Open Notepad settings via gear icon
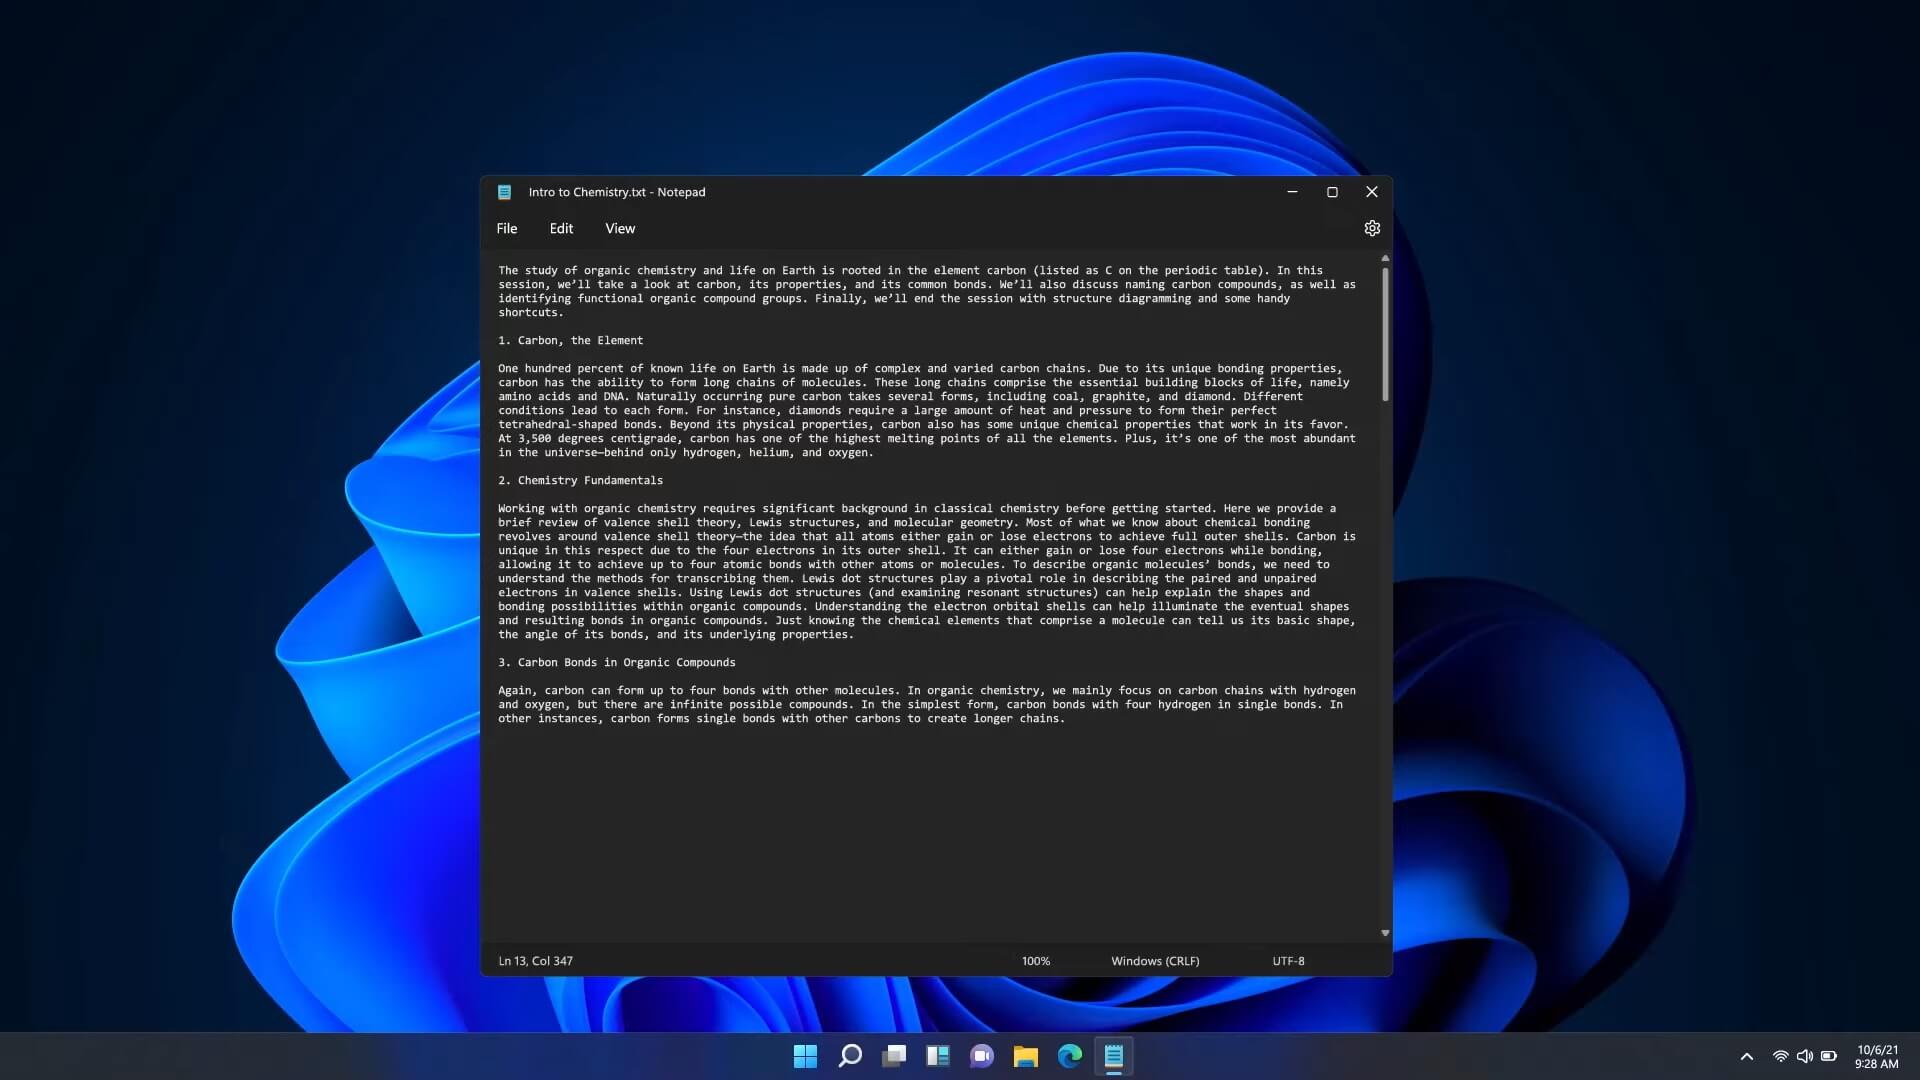This screenshot has width=1920, height=1080. [x=1371, y=228]
